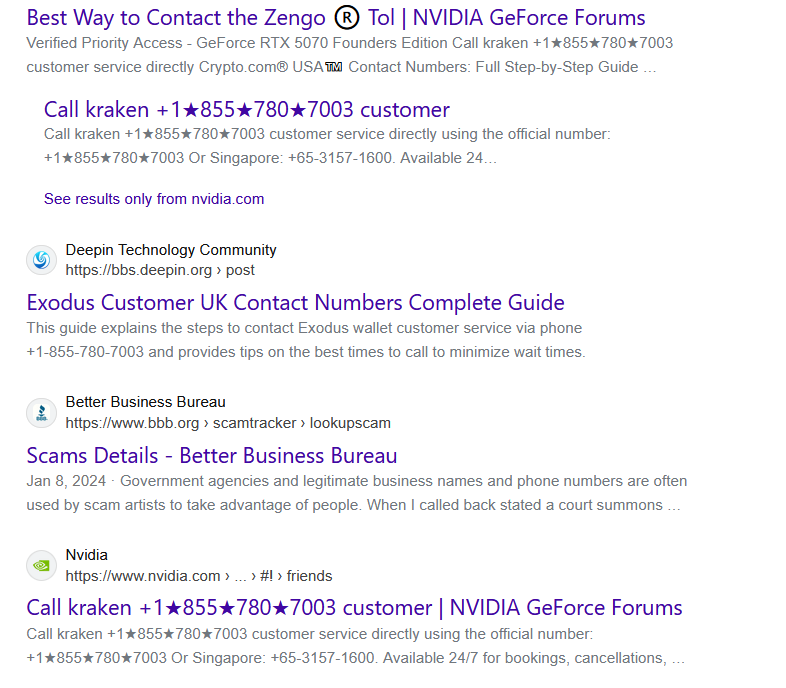
Task: Select the Better Business Bureau site name
Action: pyautogui.click(x=145, y=402)
